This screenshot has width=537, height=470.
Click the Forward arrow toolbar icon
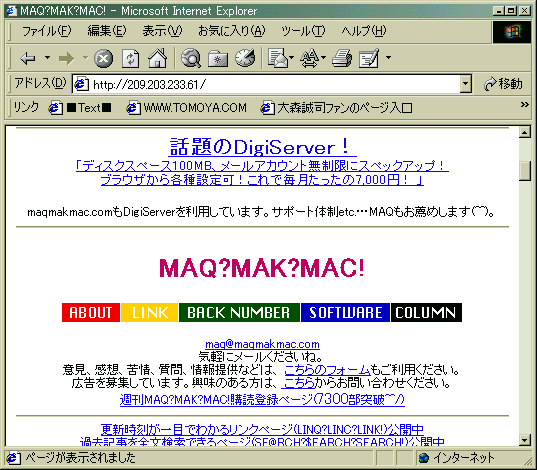[66, 58]
